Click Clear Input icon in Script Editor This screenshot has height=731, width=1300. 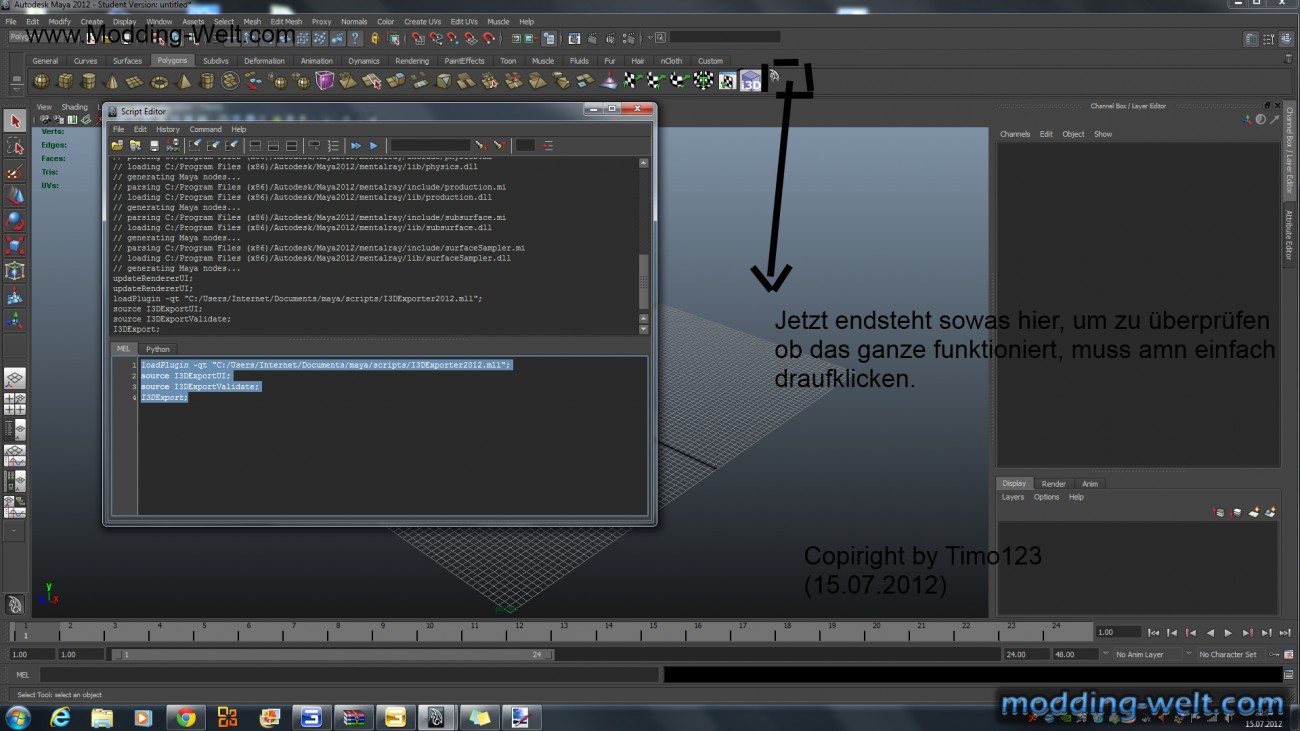[213, 146]
